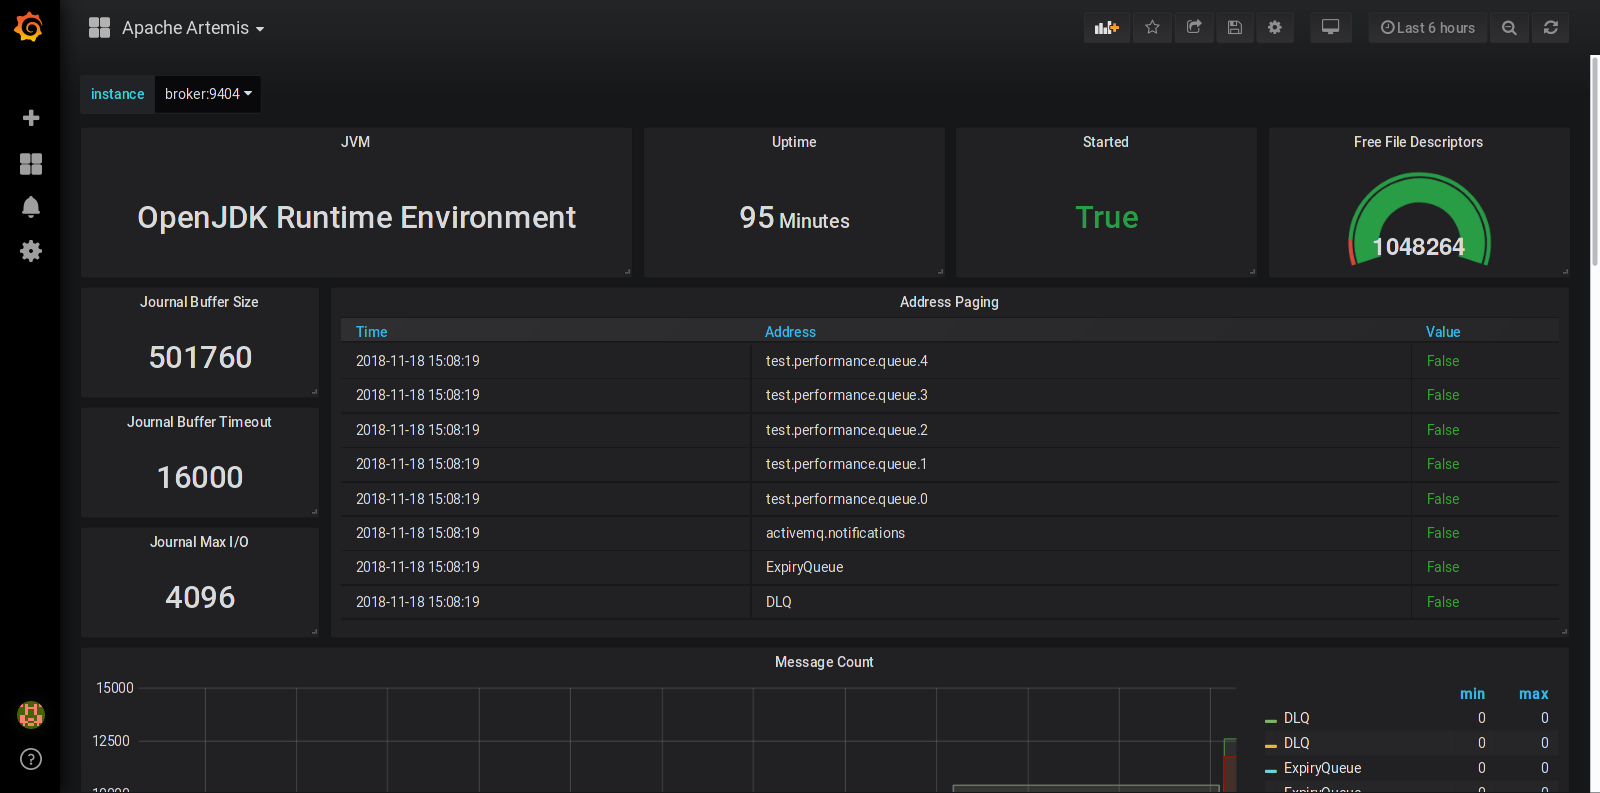Sort the legend by min

tap(1472, 694)
